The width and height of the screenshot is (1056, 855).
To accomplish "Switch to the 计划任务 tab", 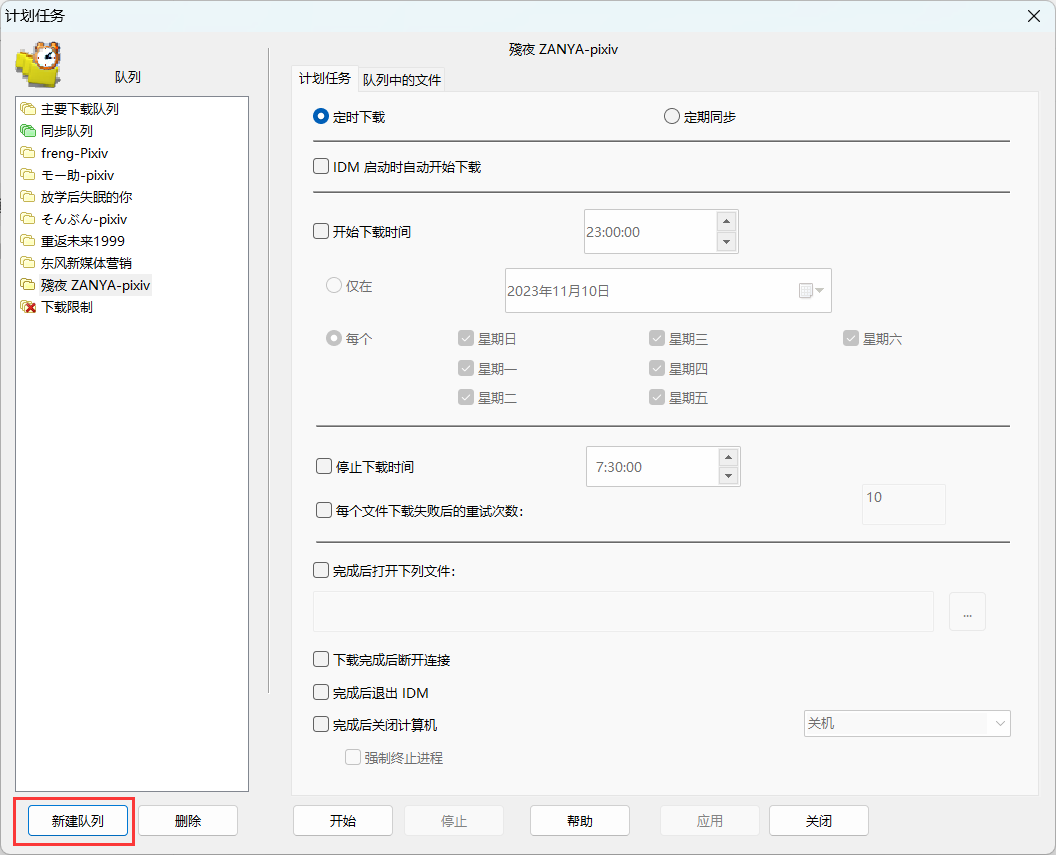I will tap(325, 79).
